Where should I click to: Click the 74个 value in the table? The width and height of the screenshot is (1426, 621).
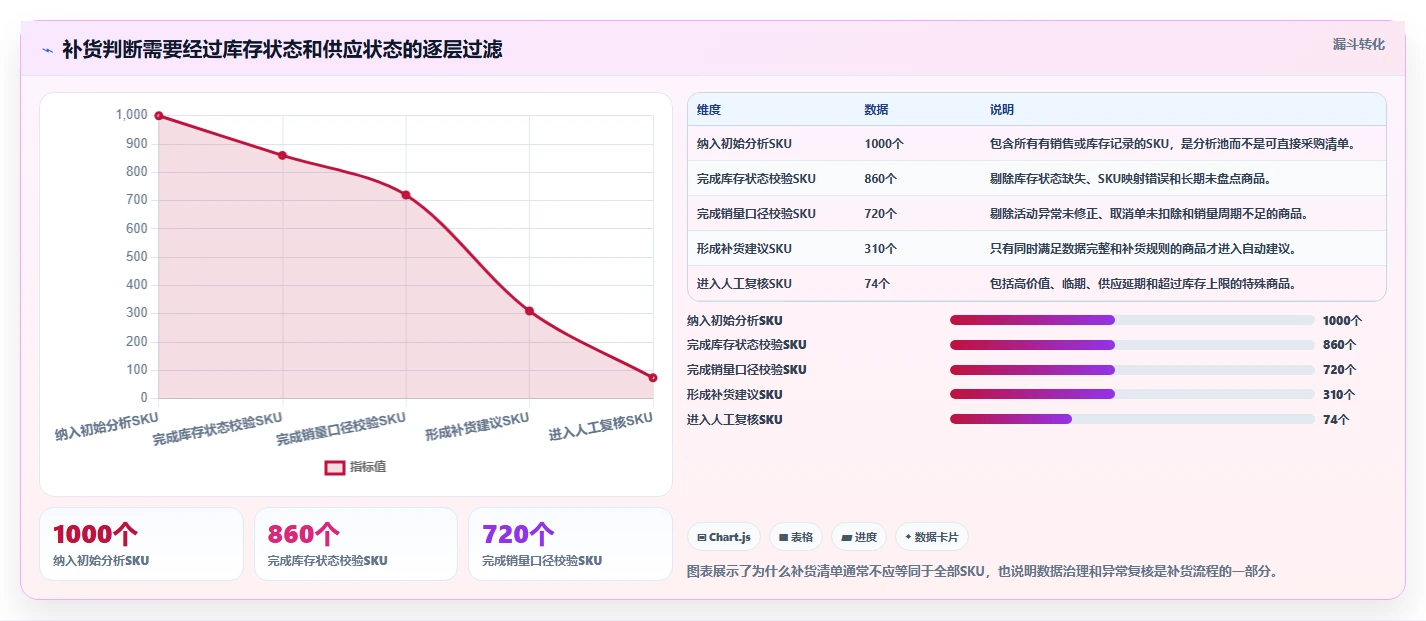coord(877,284)
